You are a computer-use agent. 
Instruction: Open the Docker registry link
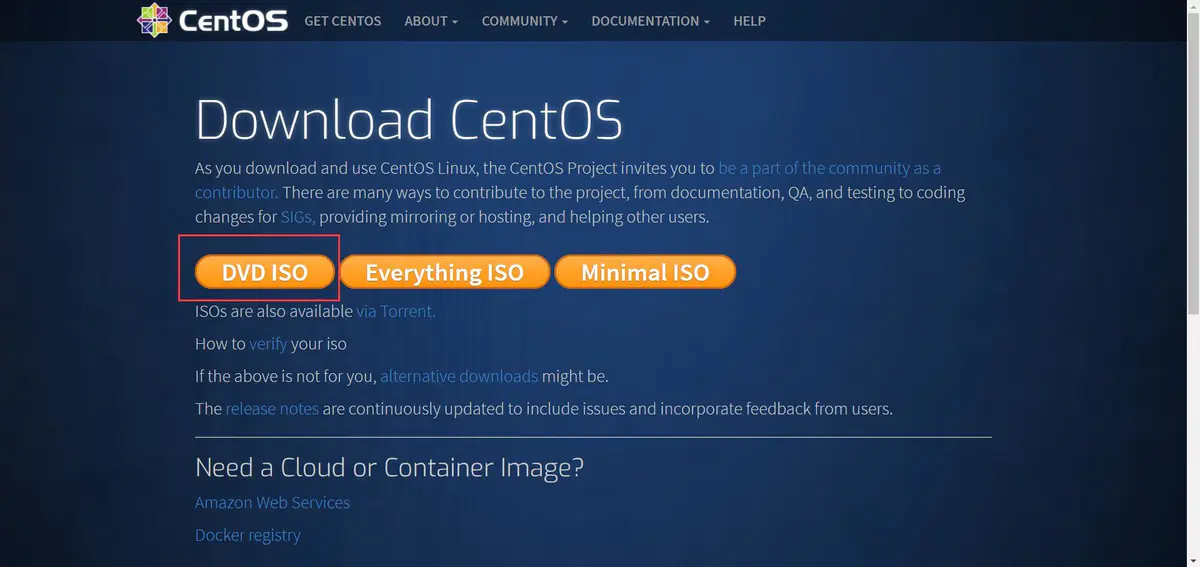point(247,535)
